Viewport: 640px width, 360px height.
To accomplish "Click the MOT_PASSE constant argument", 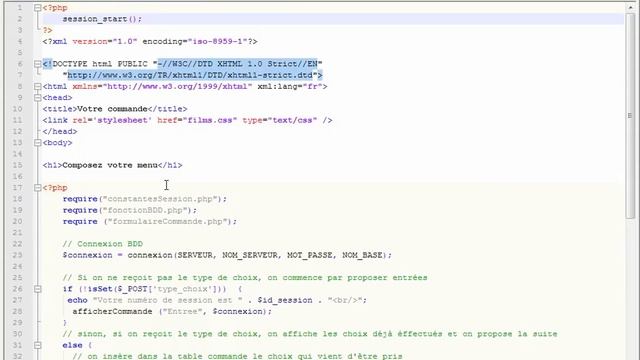I will pos(309,255).
